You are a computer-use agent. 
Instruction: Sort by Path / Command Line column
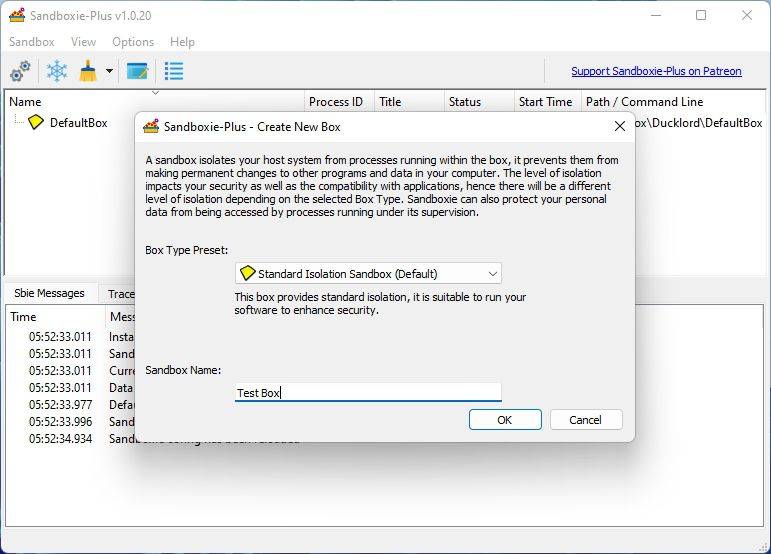pyautogui.click(x=673, y=101)
